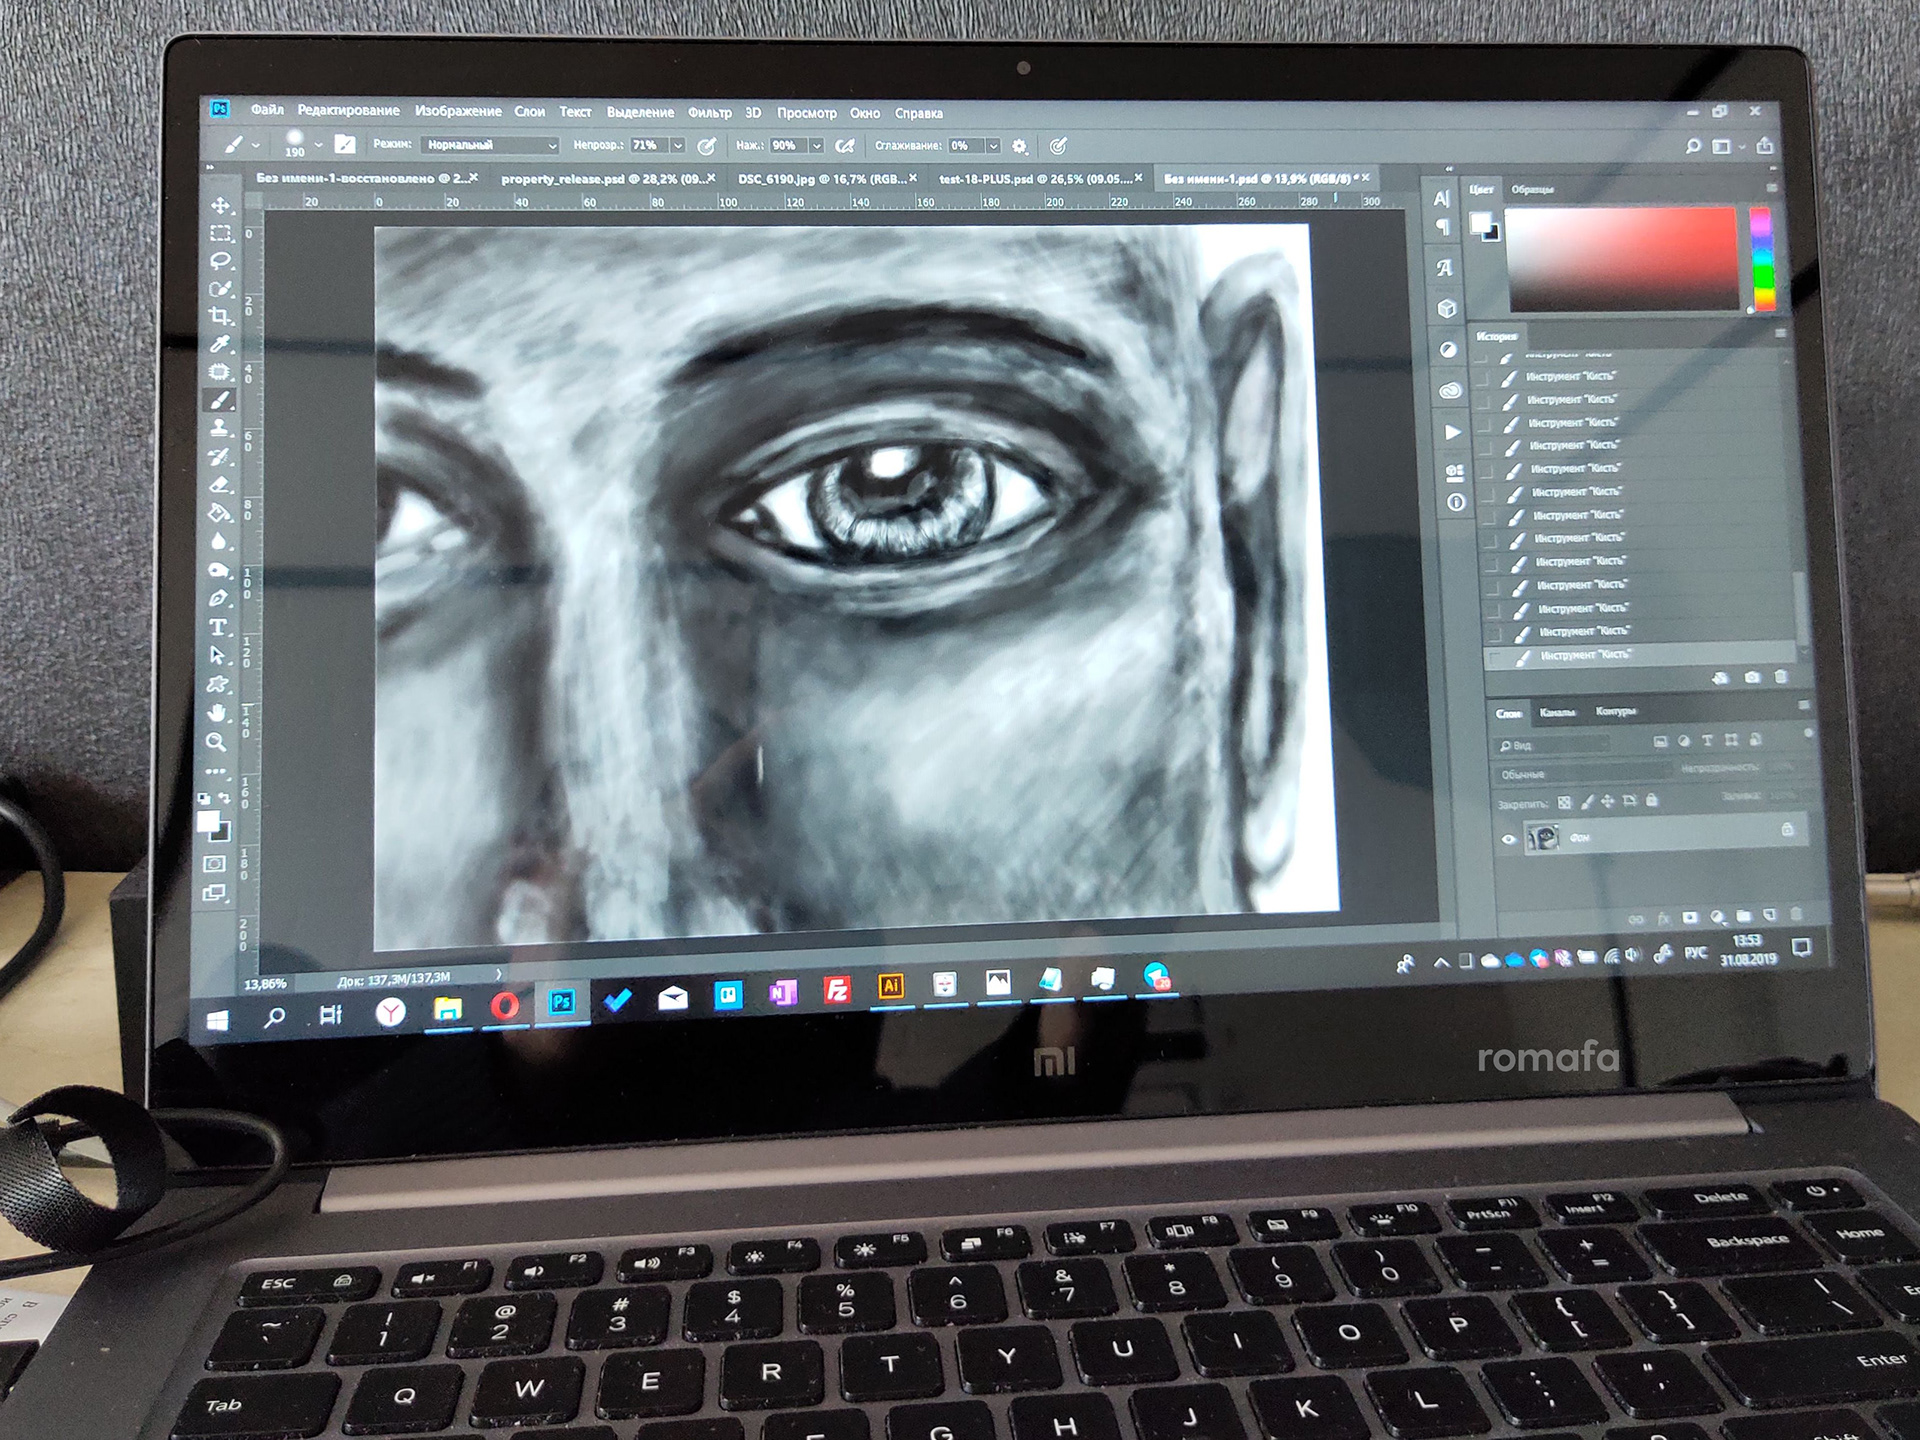Open the Paragraph panel icon

(1442, 227)
